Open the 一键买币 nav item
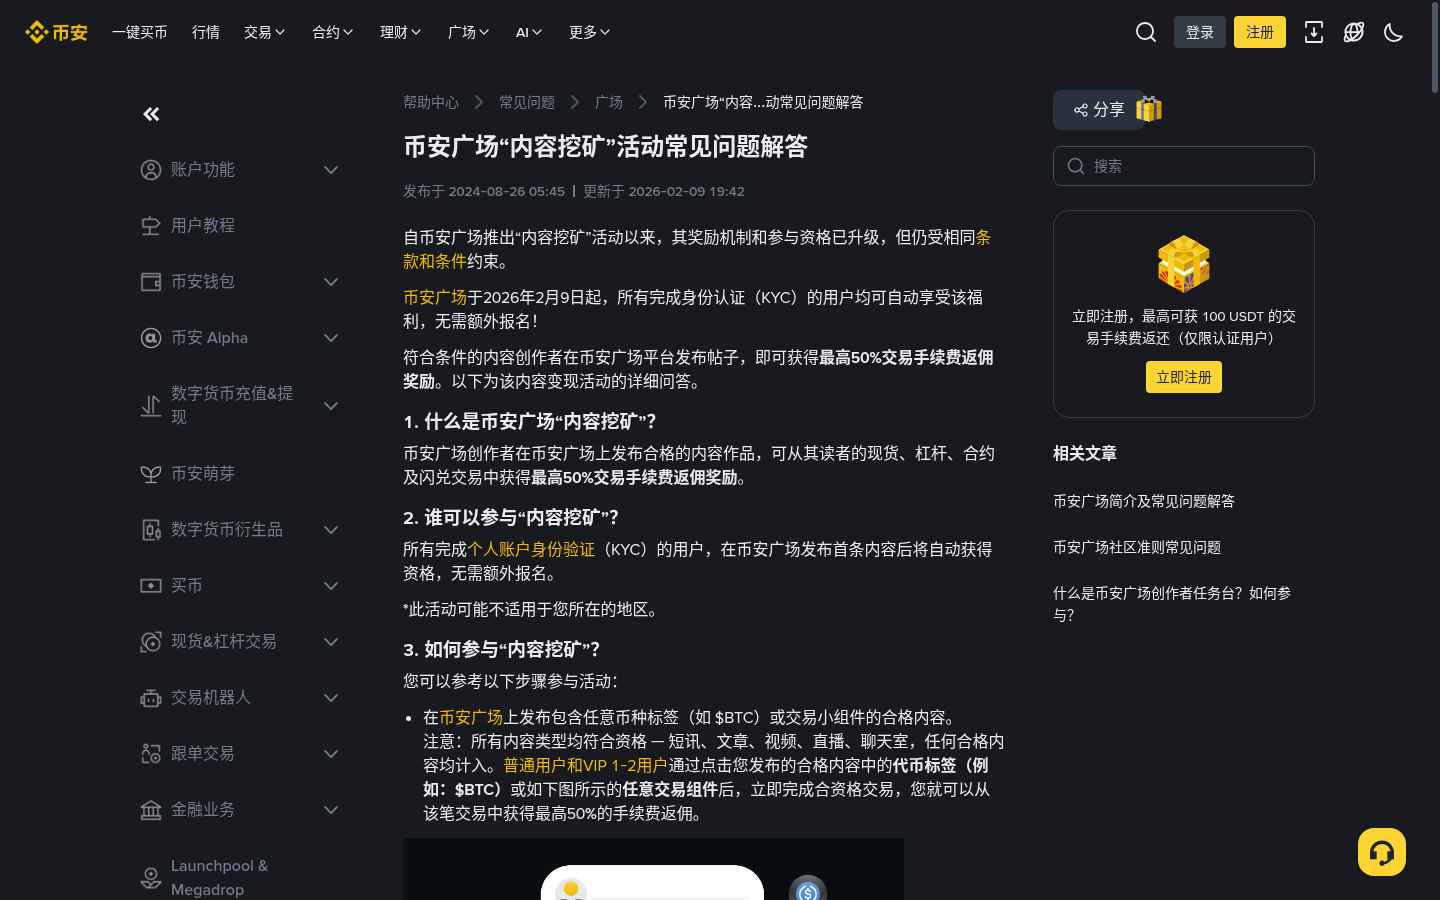The image size is (1440, 900). pyautogui.click(x=140, y=32)
